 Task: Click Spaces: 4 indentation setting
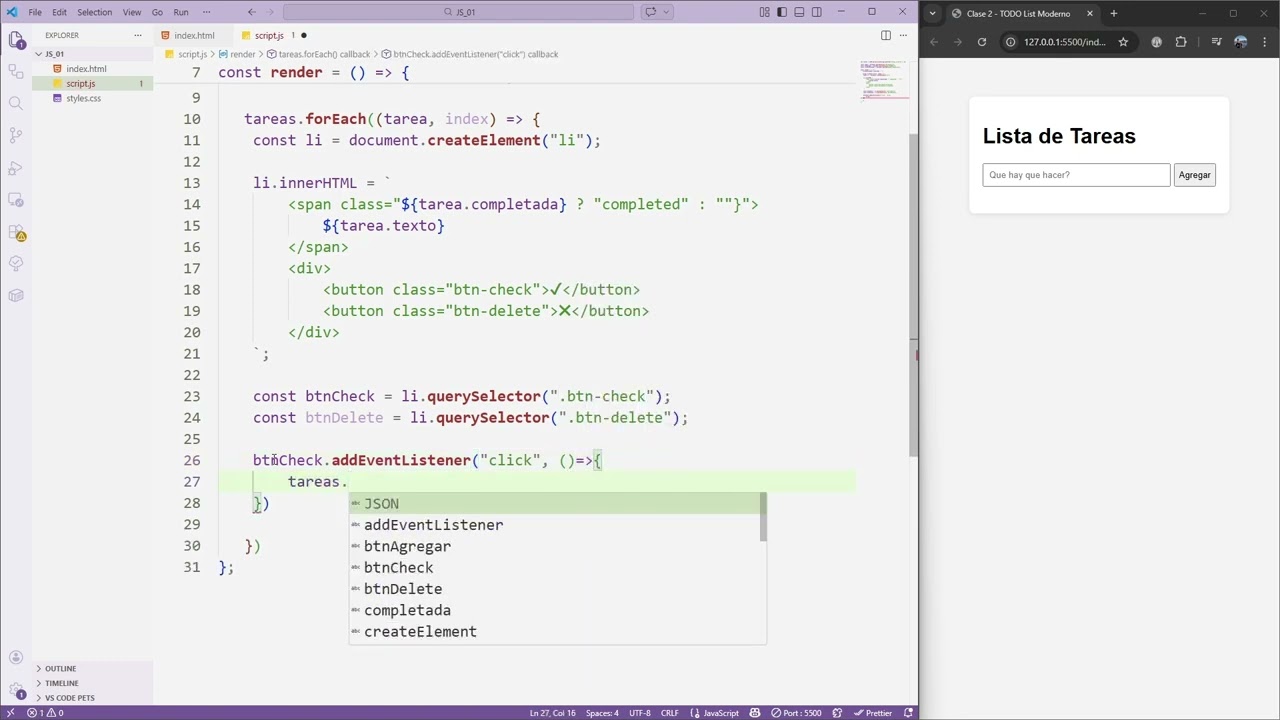[x=602, y=713]
